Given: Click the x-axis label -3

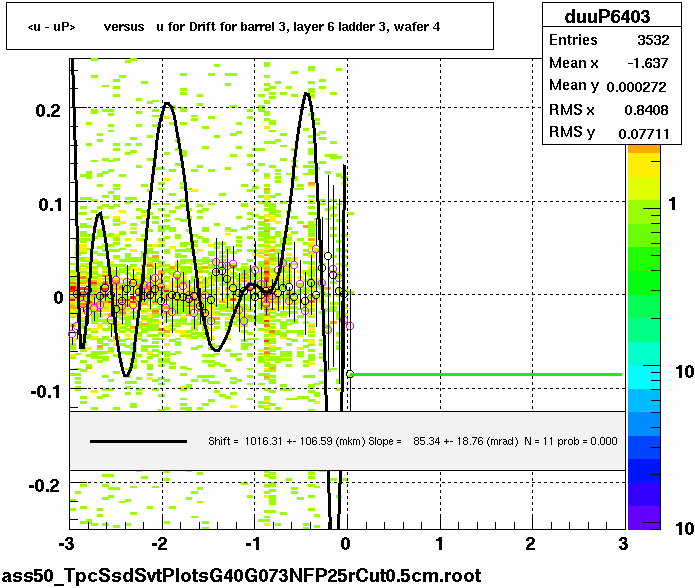Looking at the screenshot, I should pos(66,544).
